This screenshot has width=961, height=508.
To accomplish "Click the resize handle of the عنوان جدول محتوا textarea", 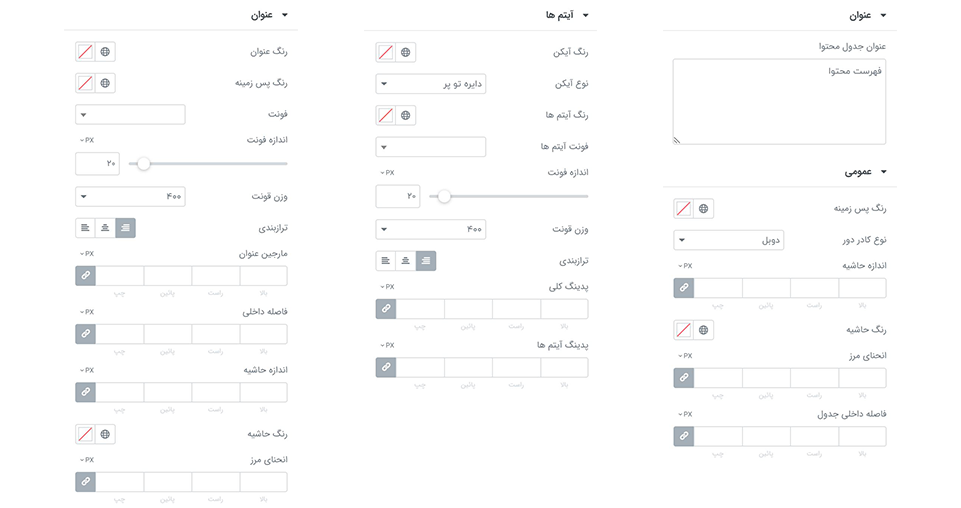I will tap(677, 140).
